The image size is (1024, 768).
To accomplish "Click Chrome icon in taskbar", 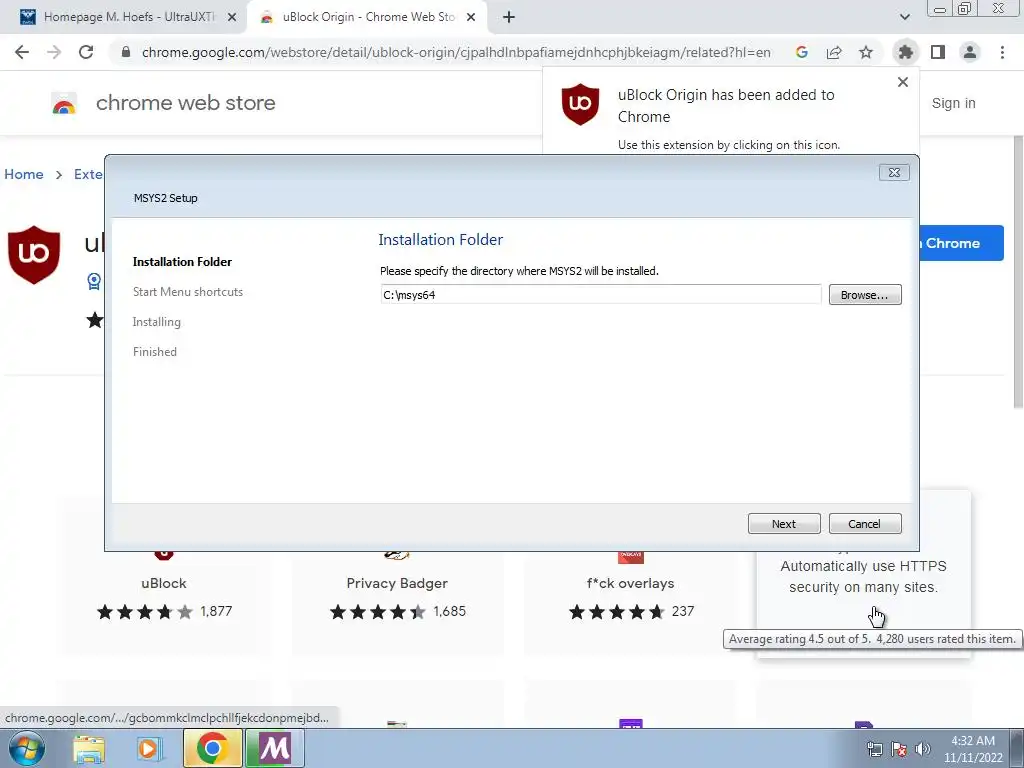I will pos(212,748).
